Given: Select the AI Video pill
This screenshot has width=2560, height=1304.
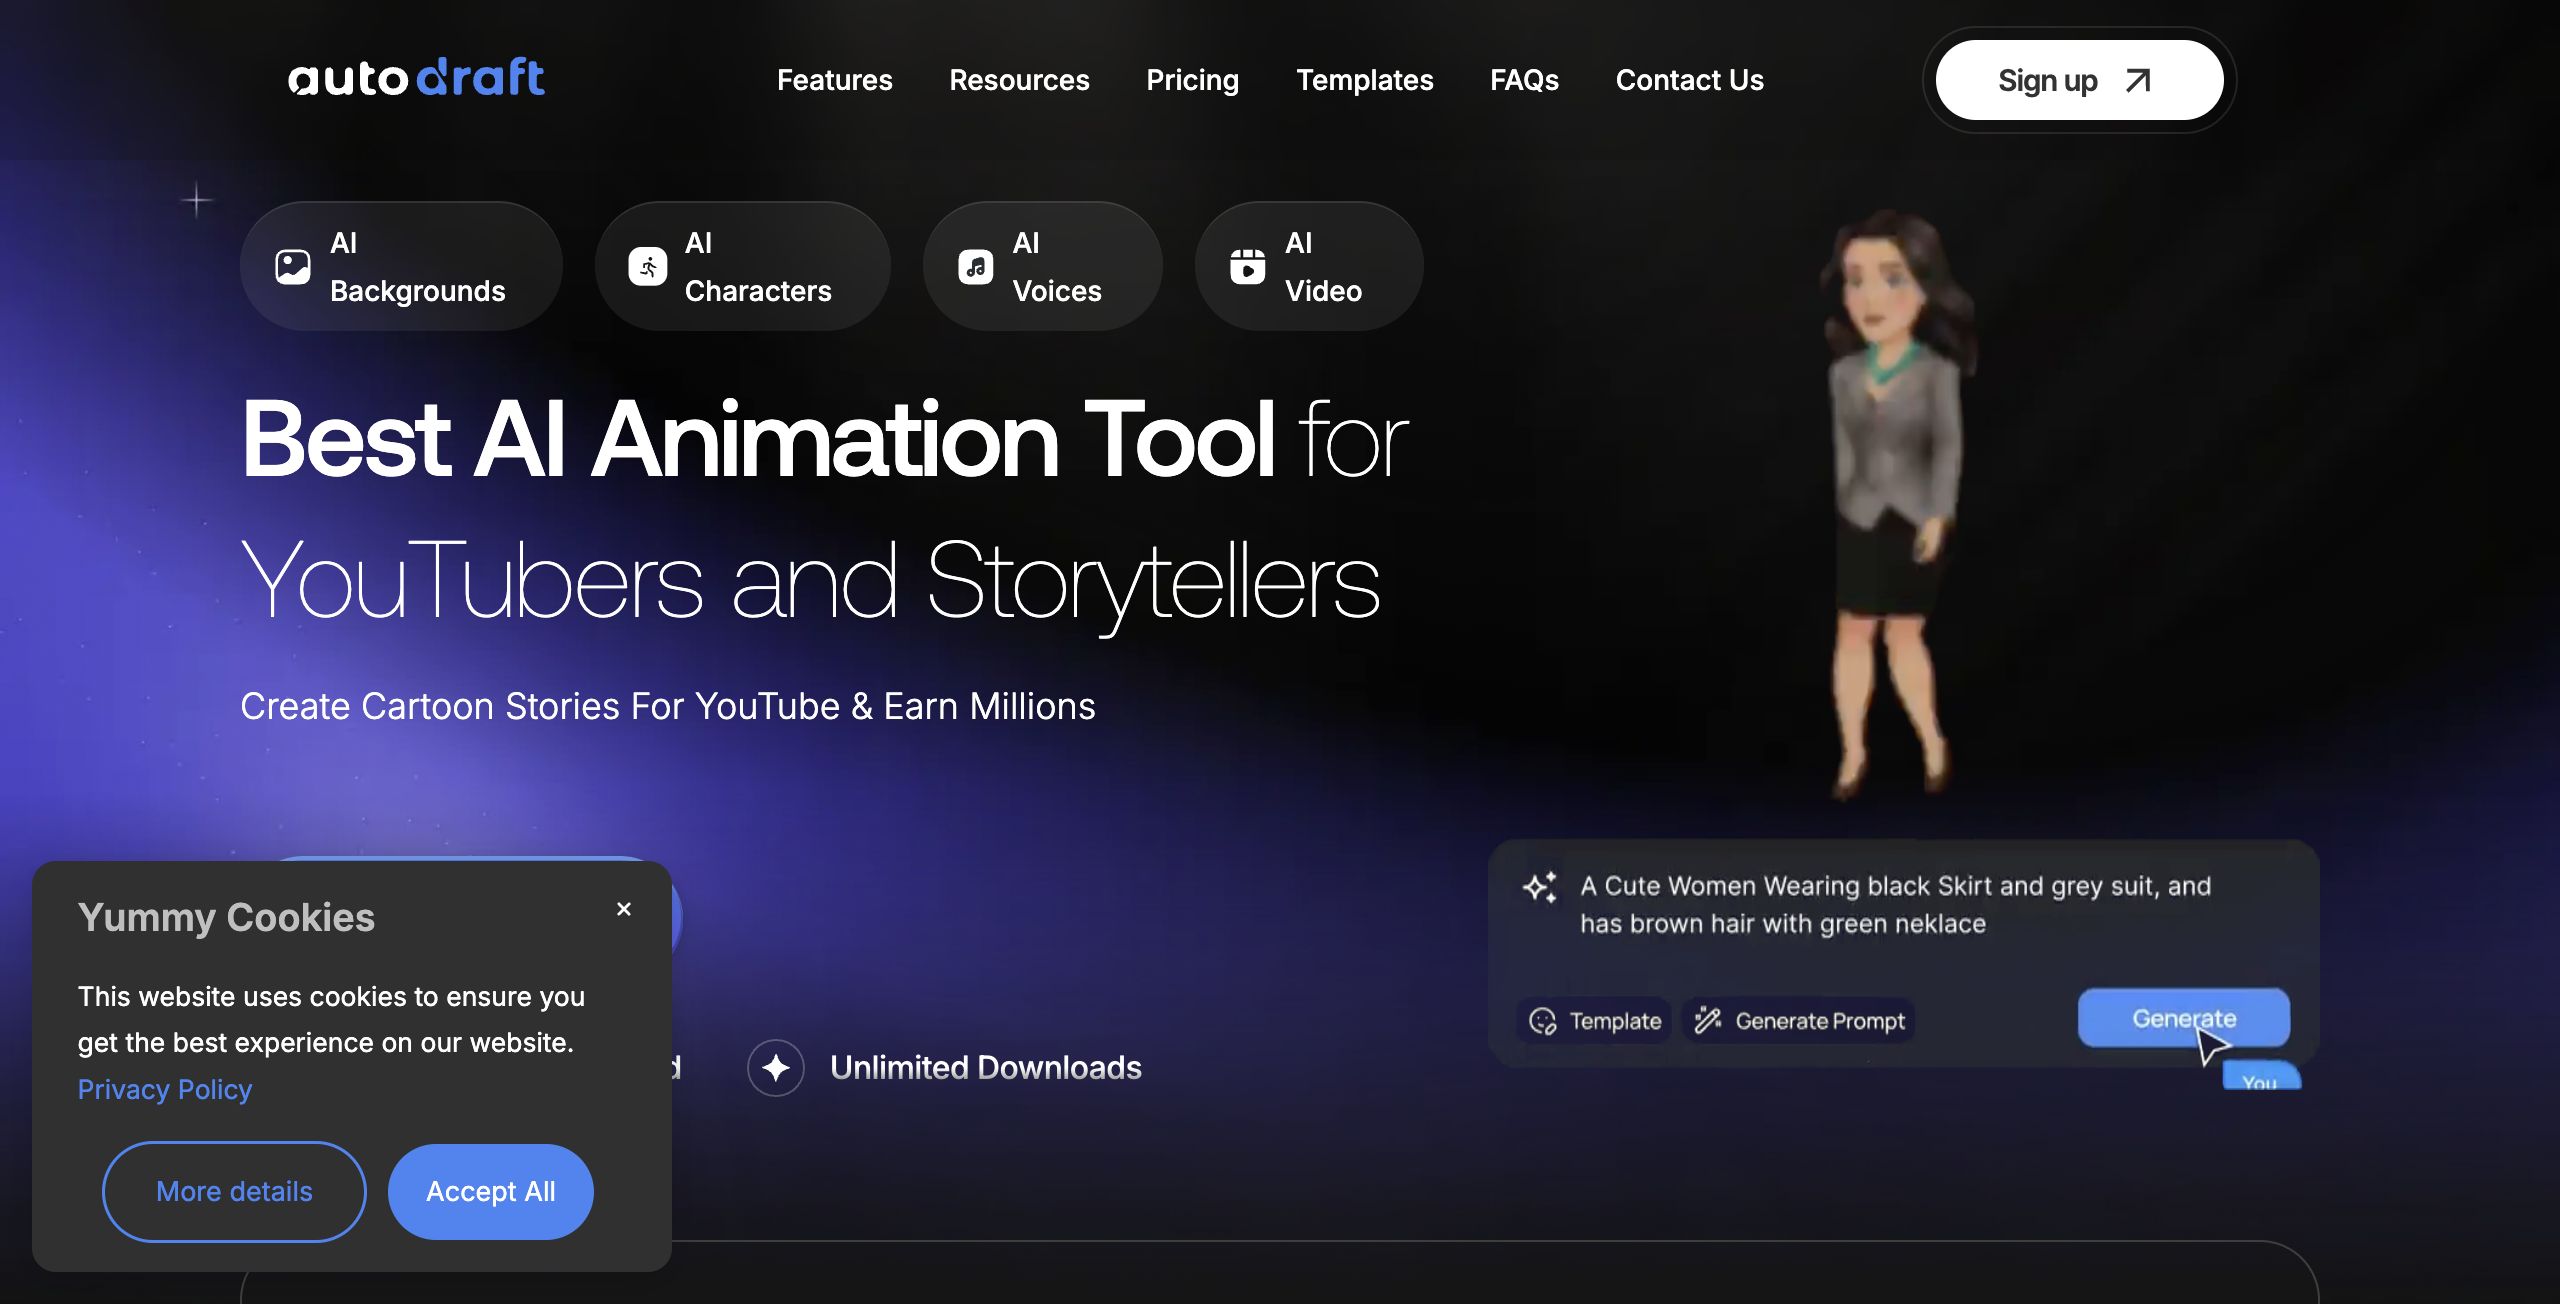Looking at the screenshot, I should tap(1308, 266).
